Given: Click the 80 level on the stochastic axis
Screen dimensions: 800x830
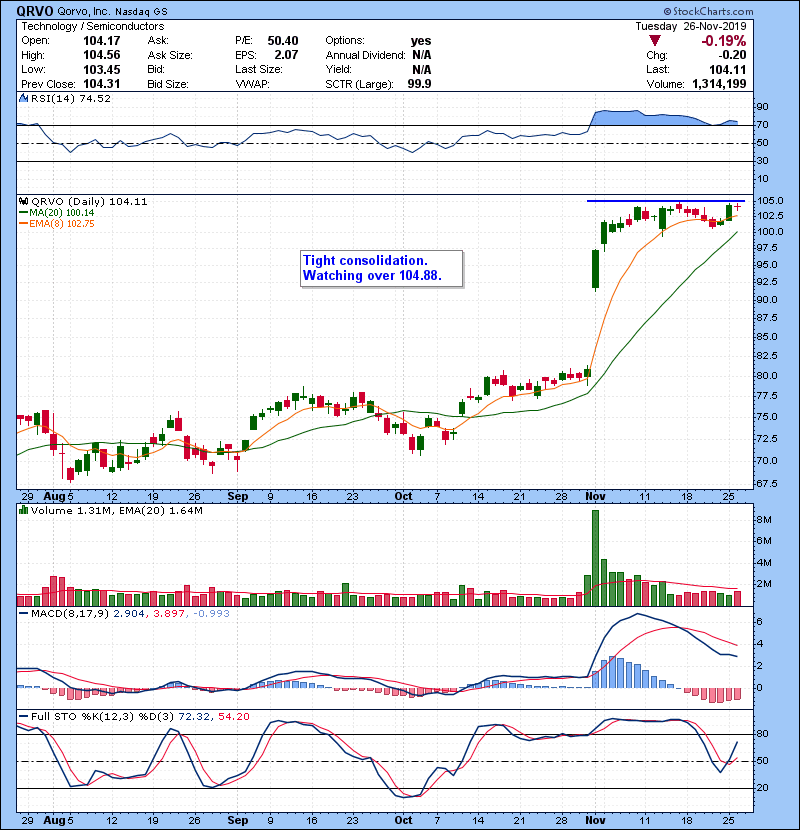Looking at the screenshot, I should pyautogui.click(x=763, y=734).
